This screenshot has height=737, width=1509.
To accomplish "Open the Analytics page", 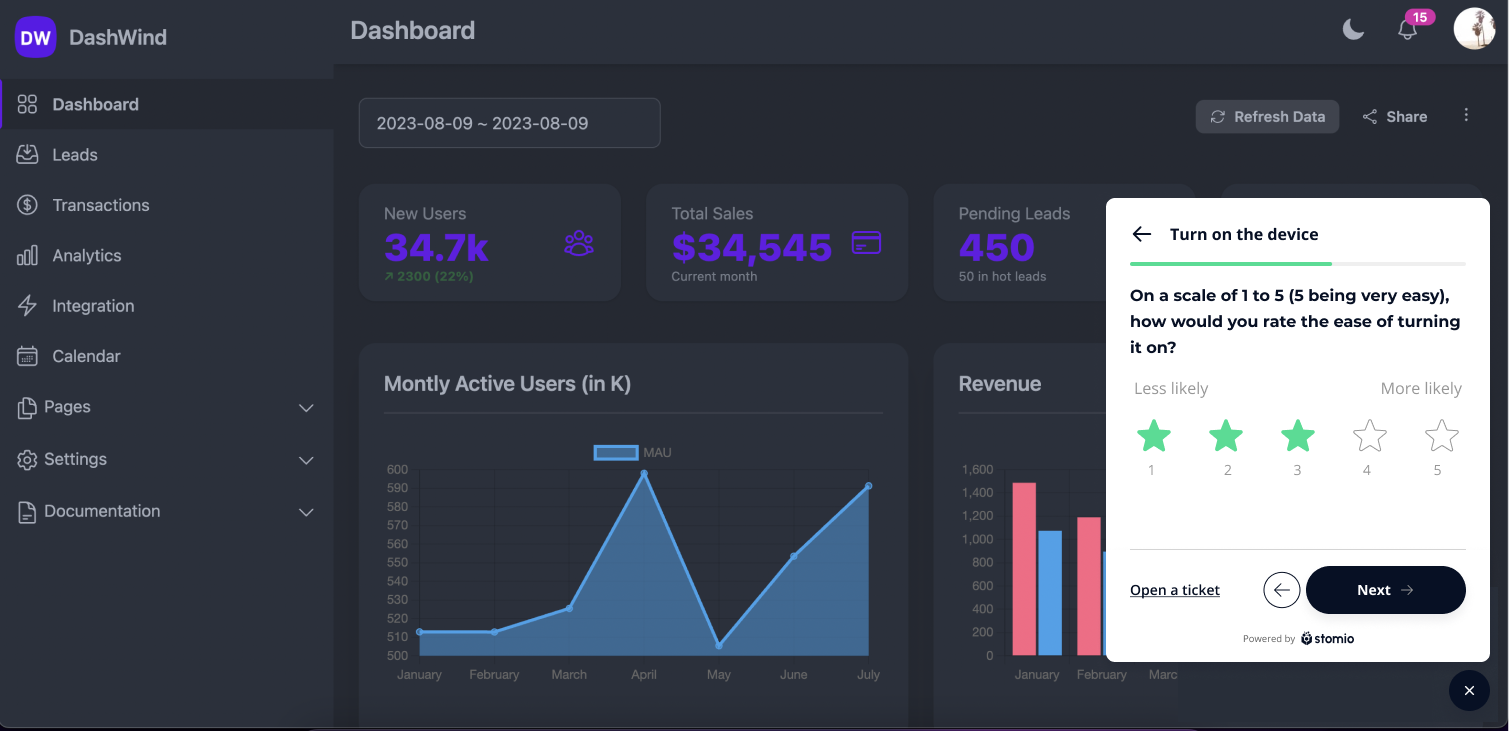I will (x=86, y=255).
